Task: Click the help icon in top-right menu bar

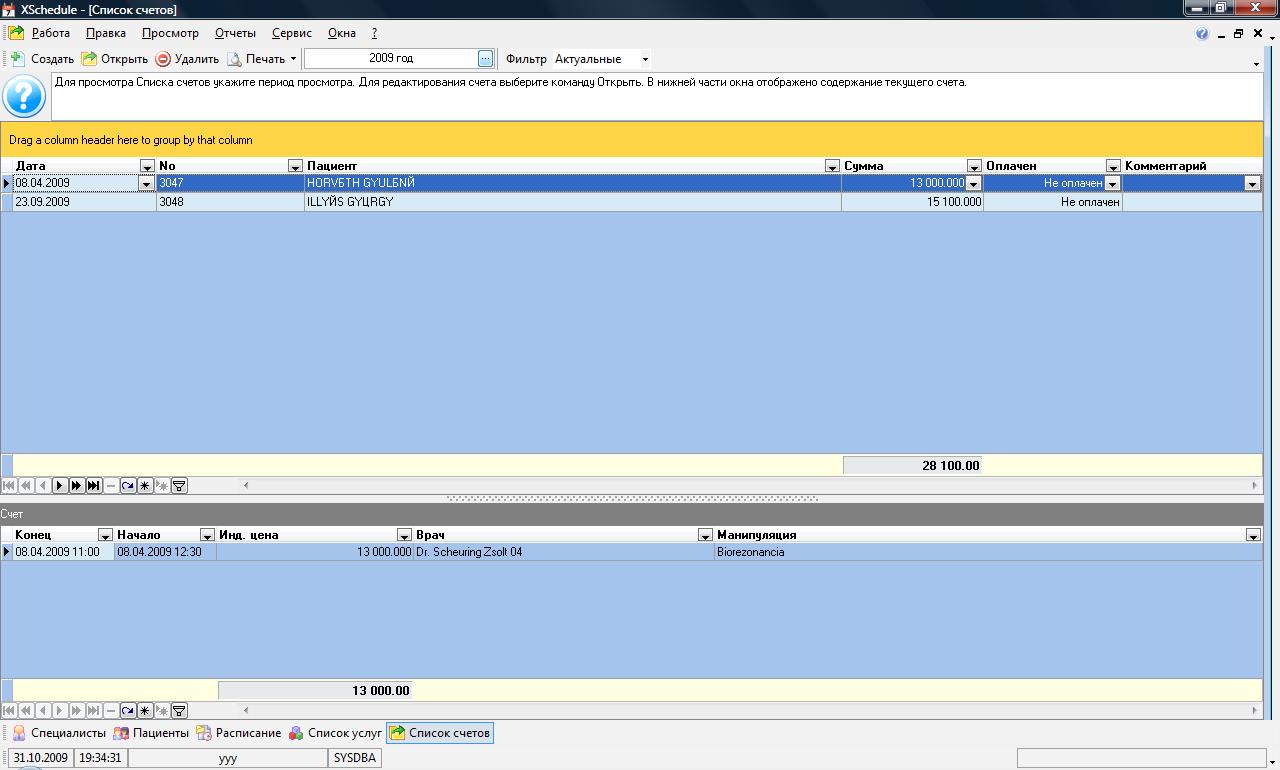Action: pyautogui.click(x=1202, y=33)
